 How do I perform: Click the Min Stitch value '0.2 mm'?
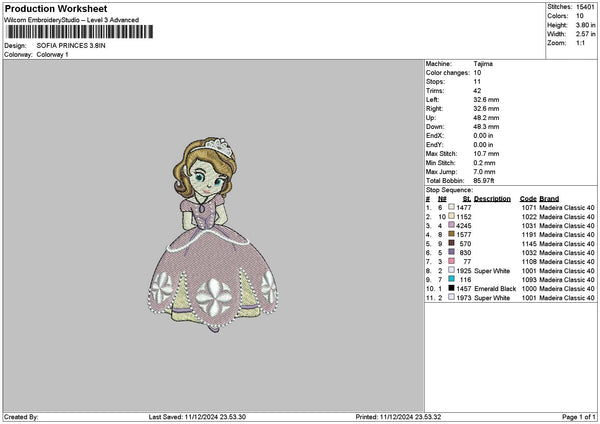pos(484,163)
